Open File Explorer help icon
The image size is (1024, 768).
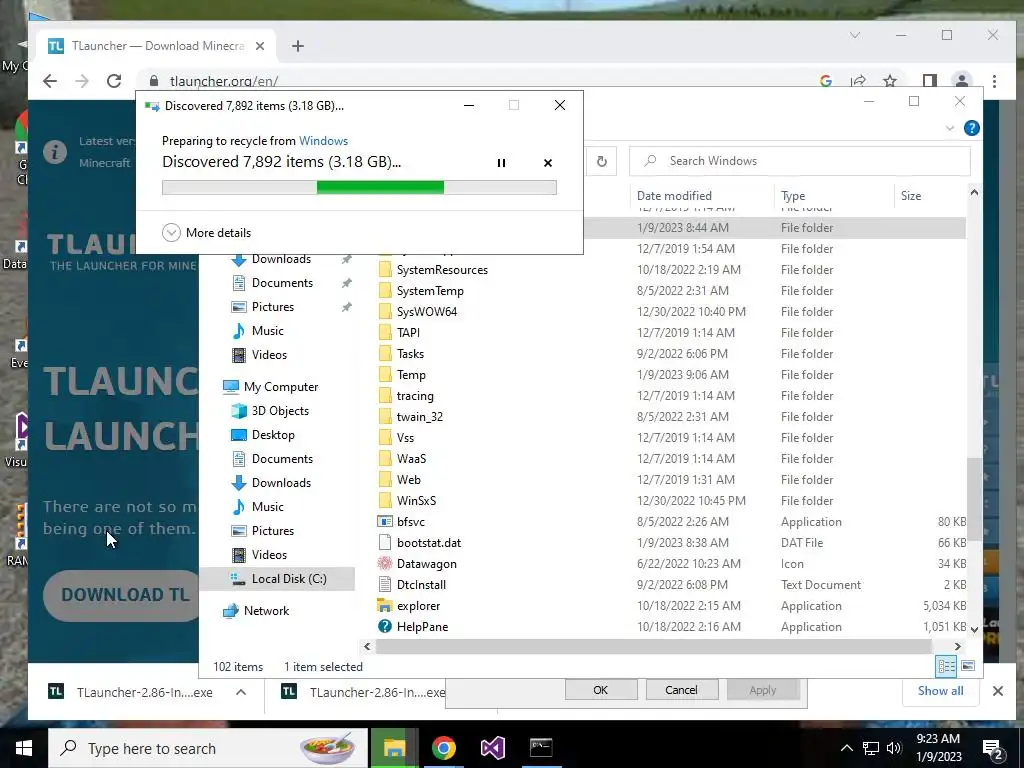pos(971,128)
